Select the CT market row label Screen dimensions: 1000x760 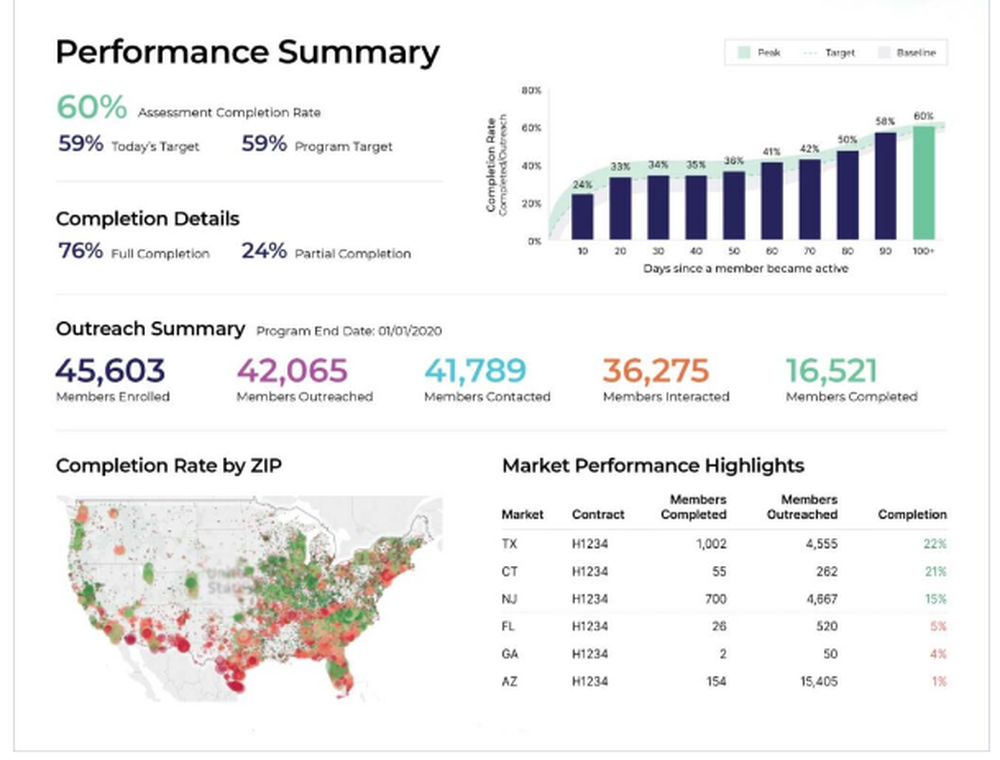click(510, 571)
